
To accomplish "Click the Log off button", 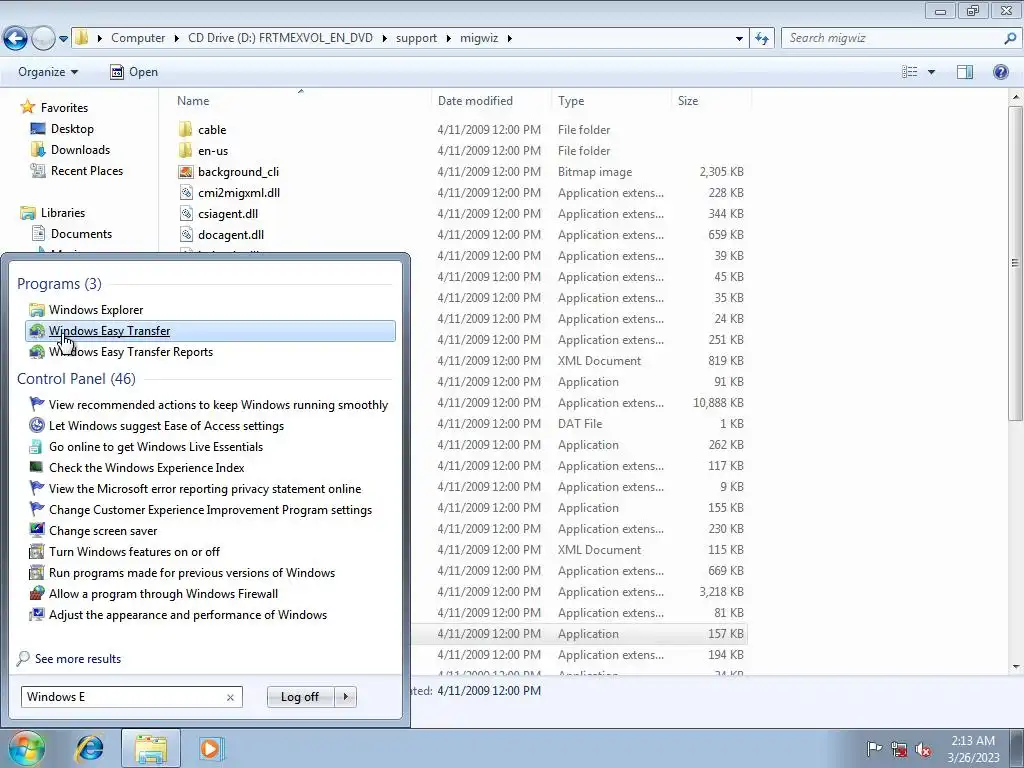I will pyautogui.click(x=300, y=697).
